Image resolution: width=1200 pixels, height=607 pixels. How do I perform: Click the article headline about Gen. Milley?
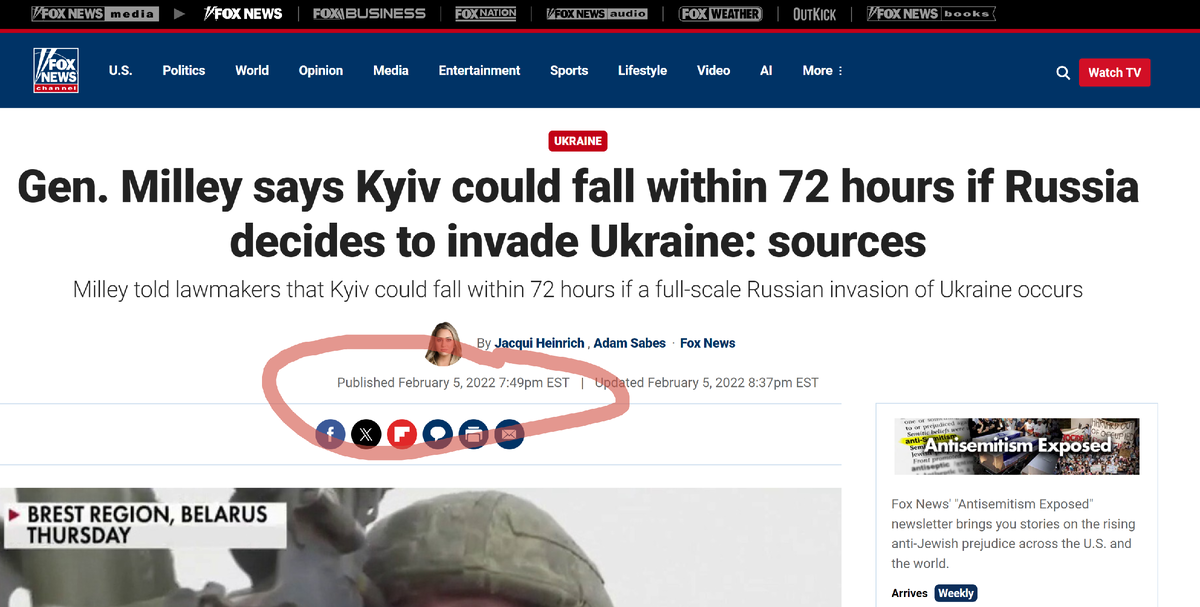578,214
